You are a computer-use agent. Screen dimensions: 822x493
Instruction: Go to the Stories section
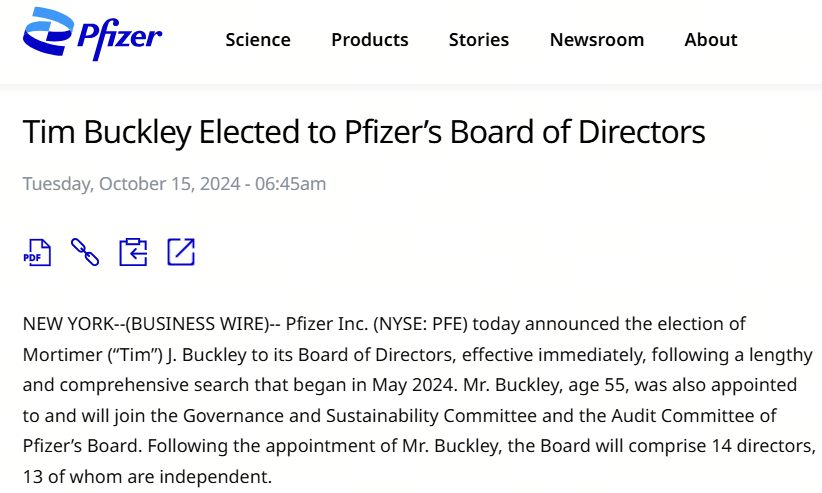pos(479,40)
